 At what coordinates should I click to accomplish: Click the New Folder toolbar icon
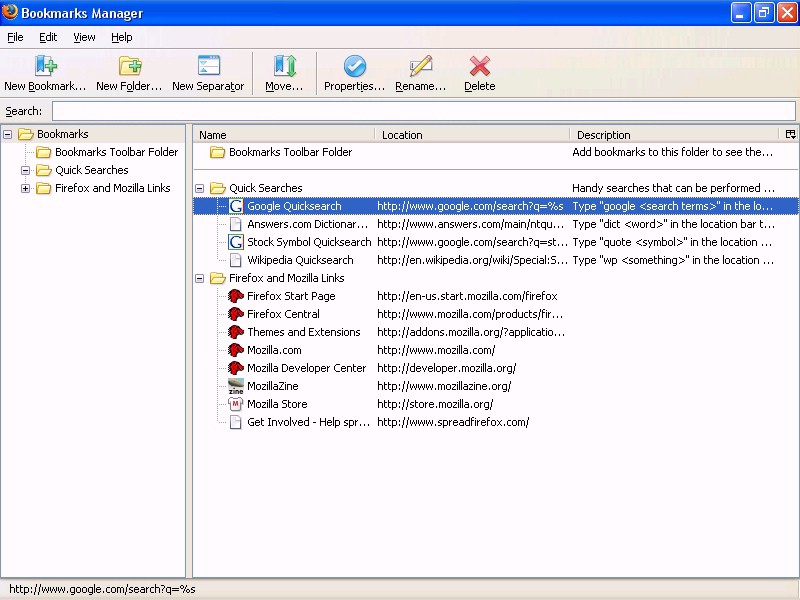(130, 66)
